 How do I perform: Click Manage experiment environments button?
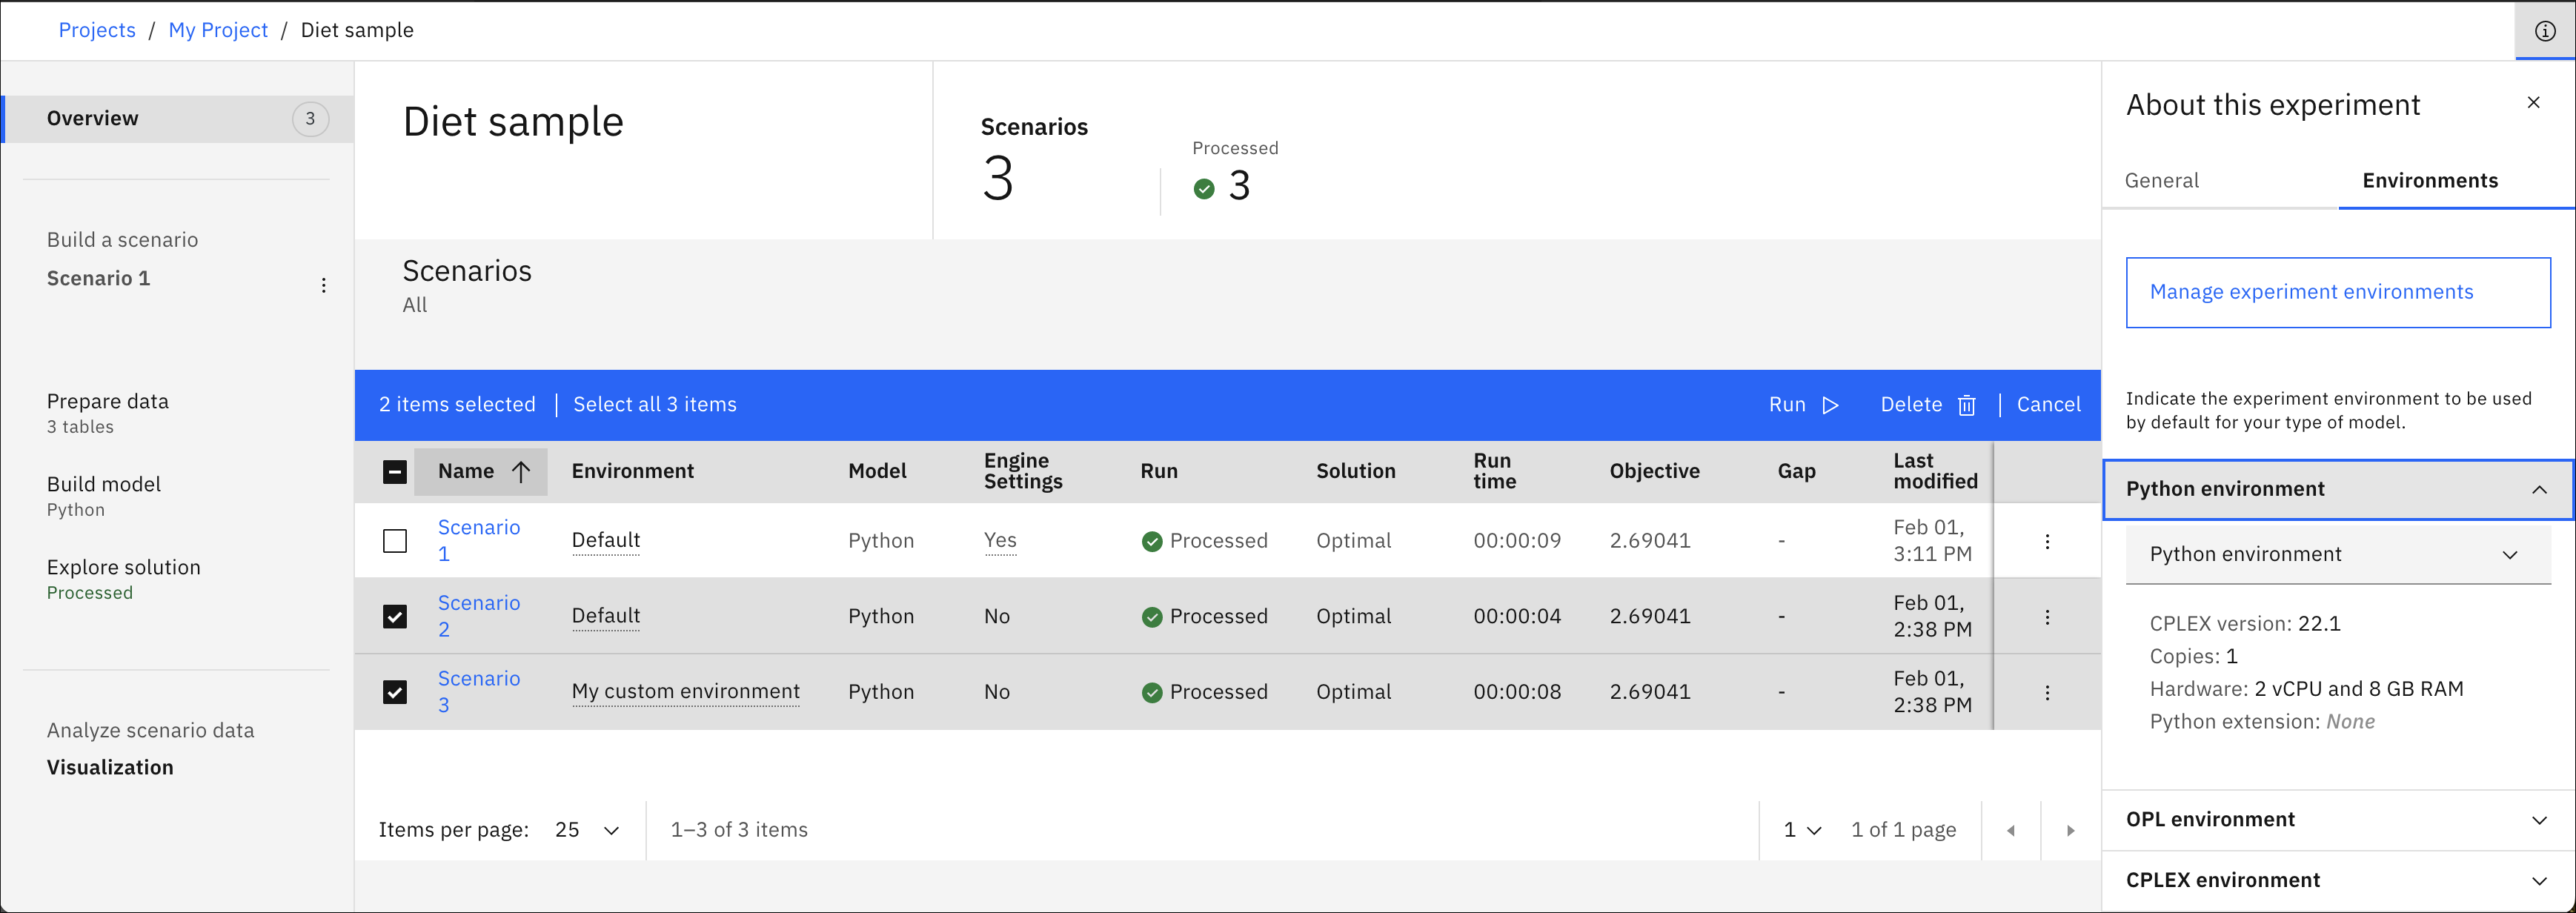point(2337,292)
